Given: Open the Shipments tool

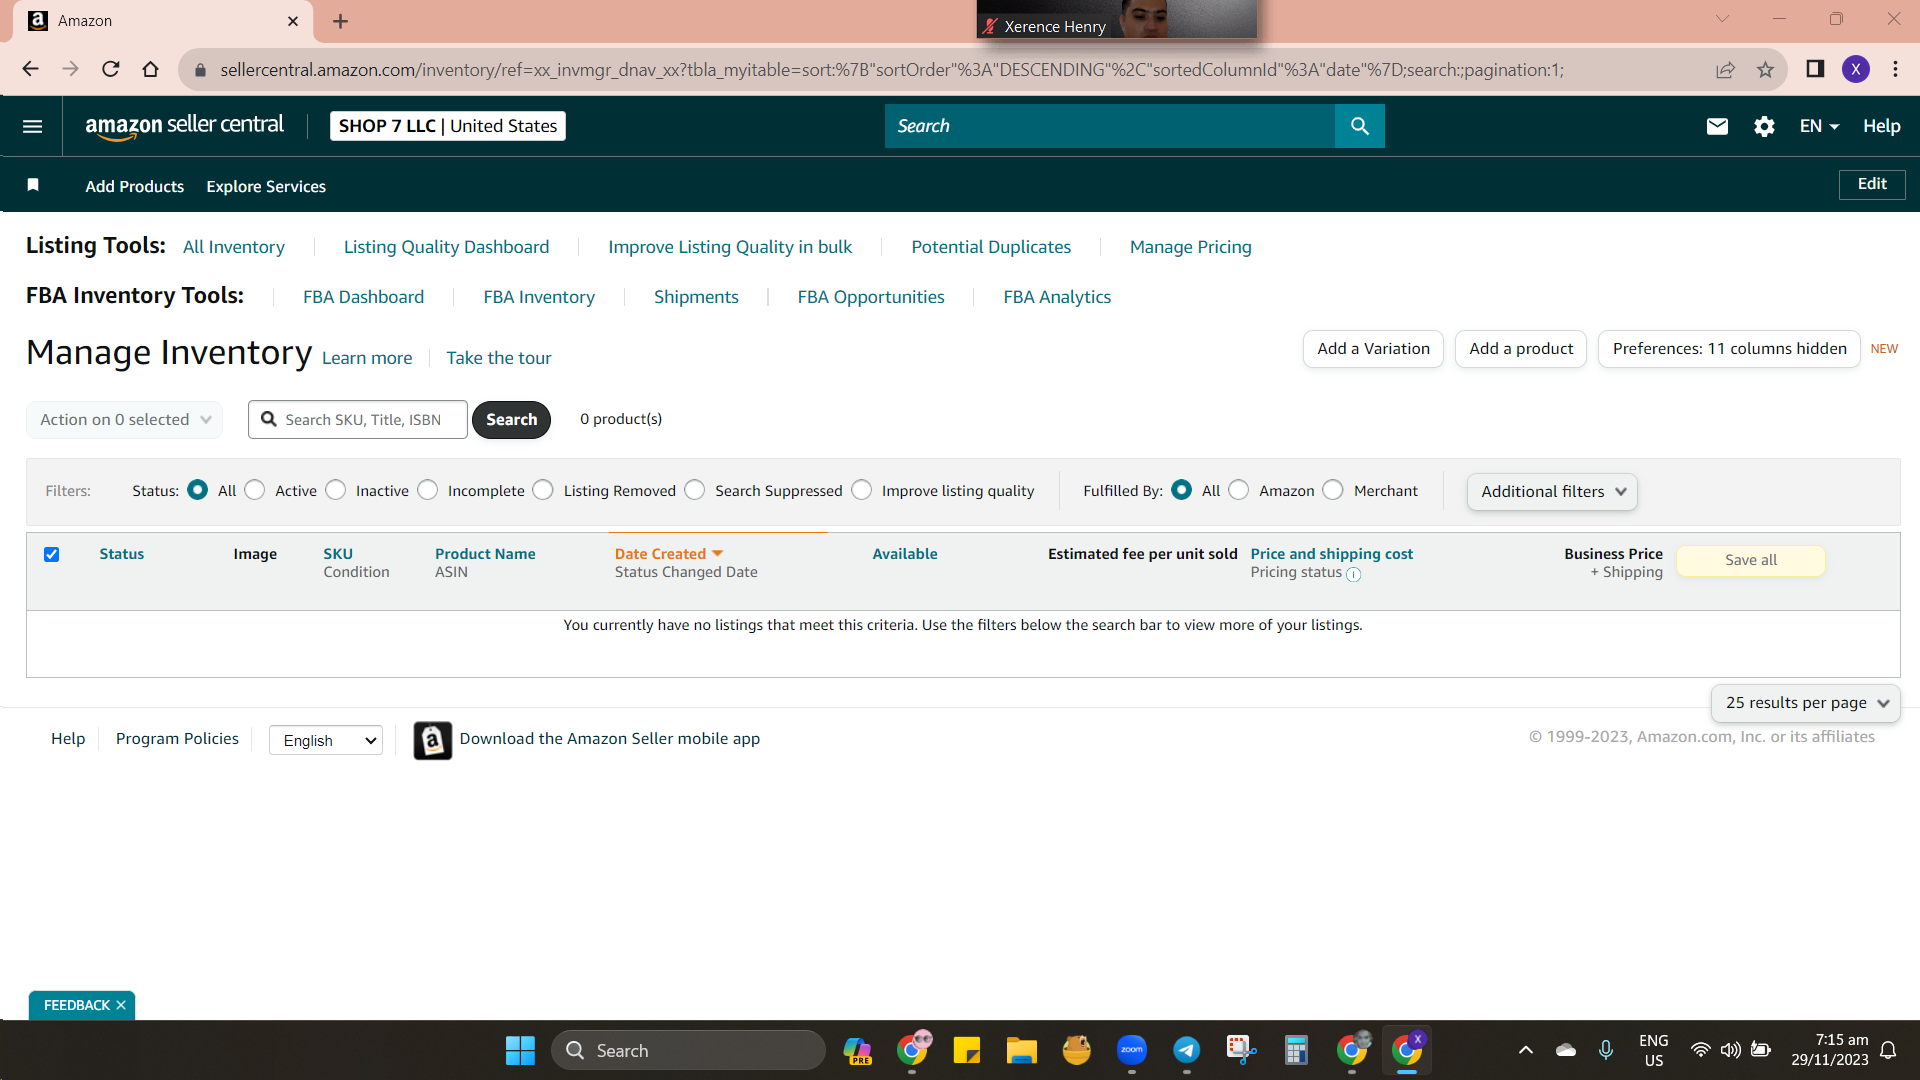Looking at the screenshot, I should coord(696,297).
